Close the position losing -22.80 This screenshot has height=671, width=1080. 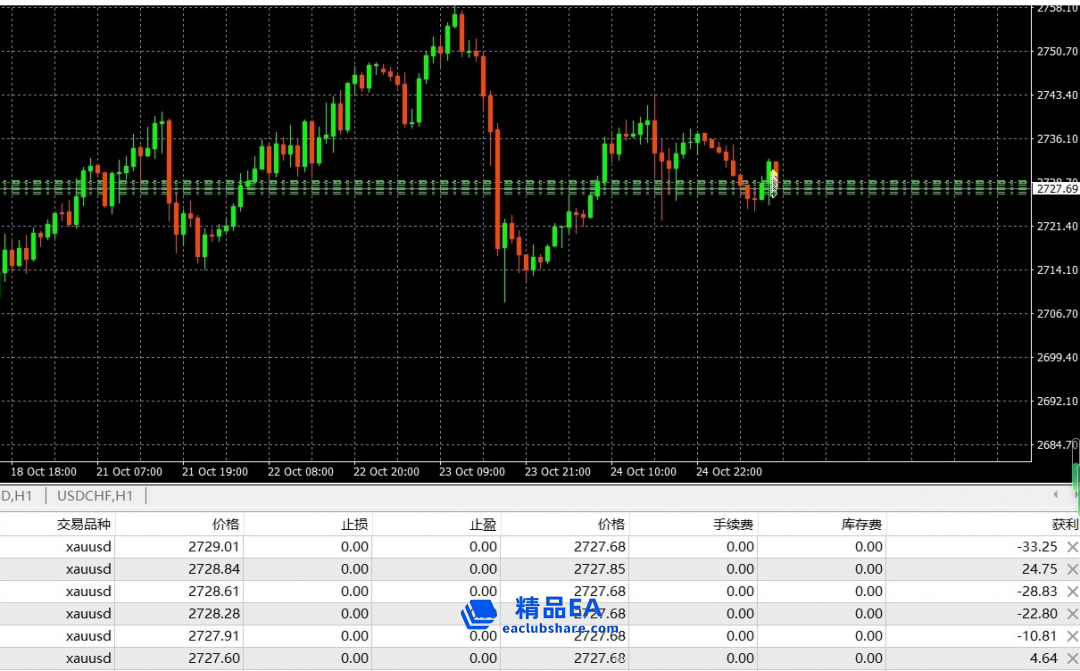(1072, 613)
